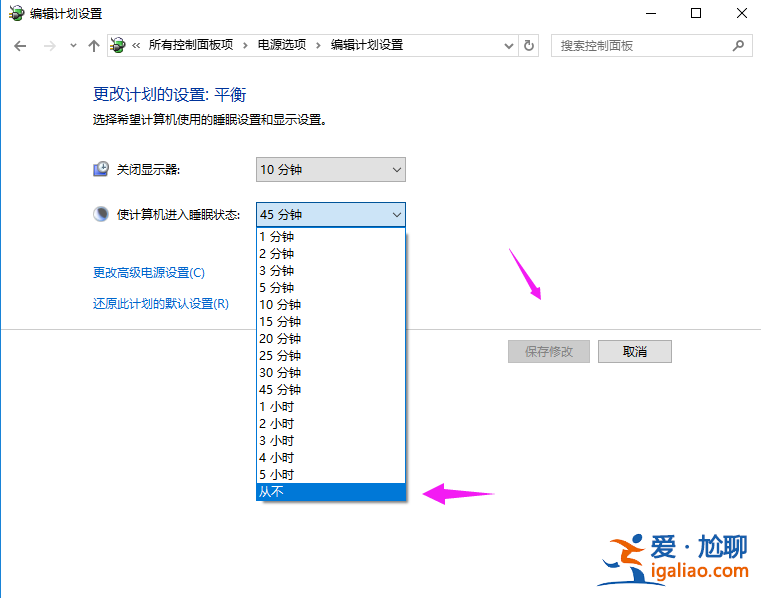Select 从不 (never) option

point(331,492)
